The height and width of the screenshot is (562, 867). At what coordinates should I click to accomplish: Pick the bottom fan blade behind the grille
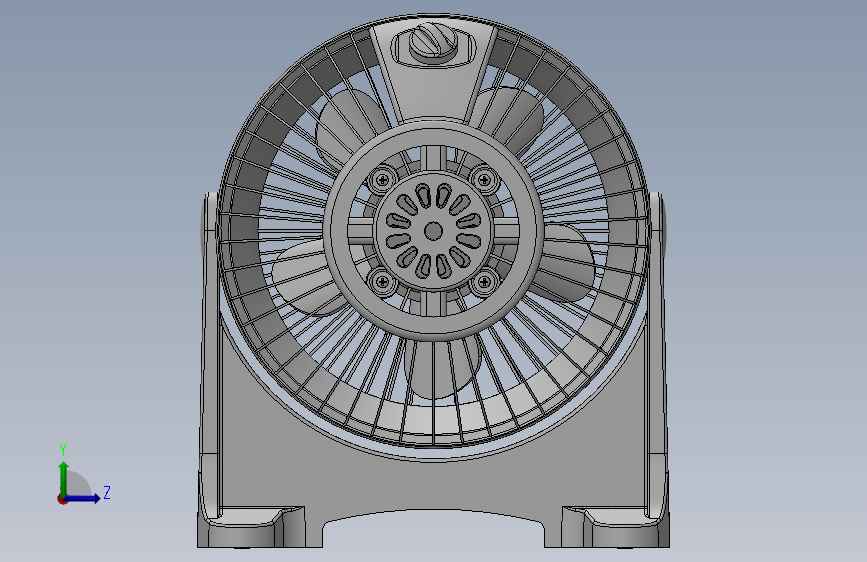click(441, 368)
